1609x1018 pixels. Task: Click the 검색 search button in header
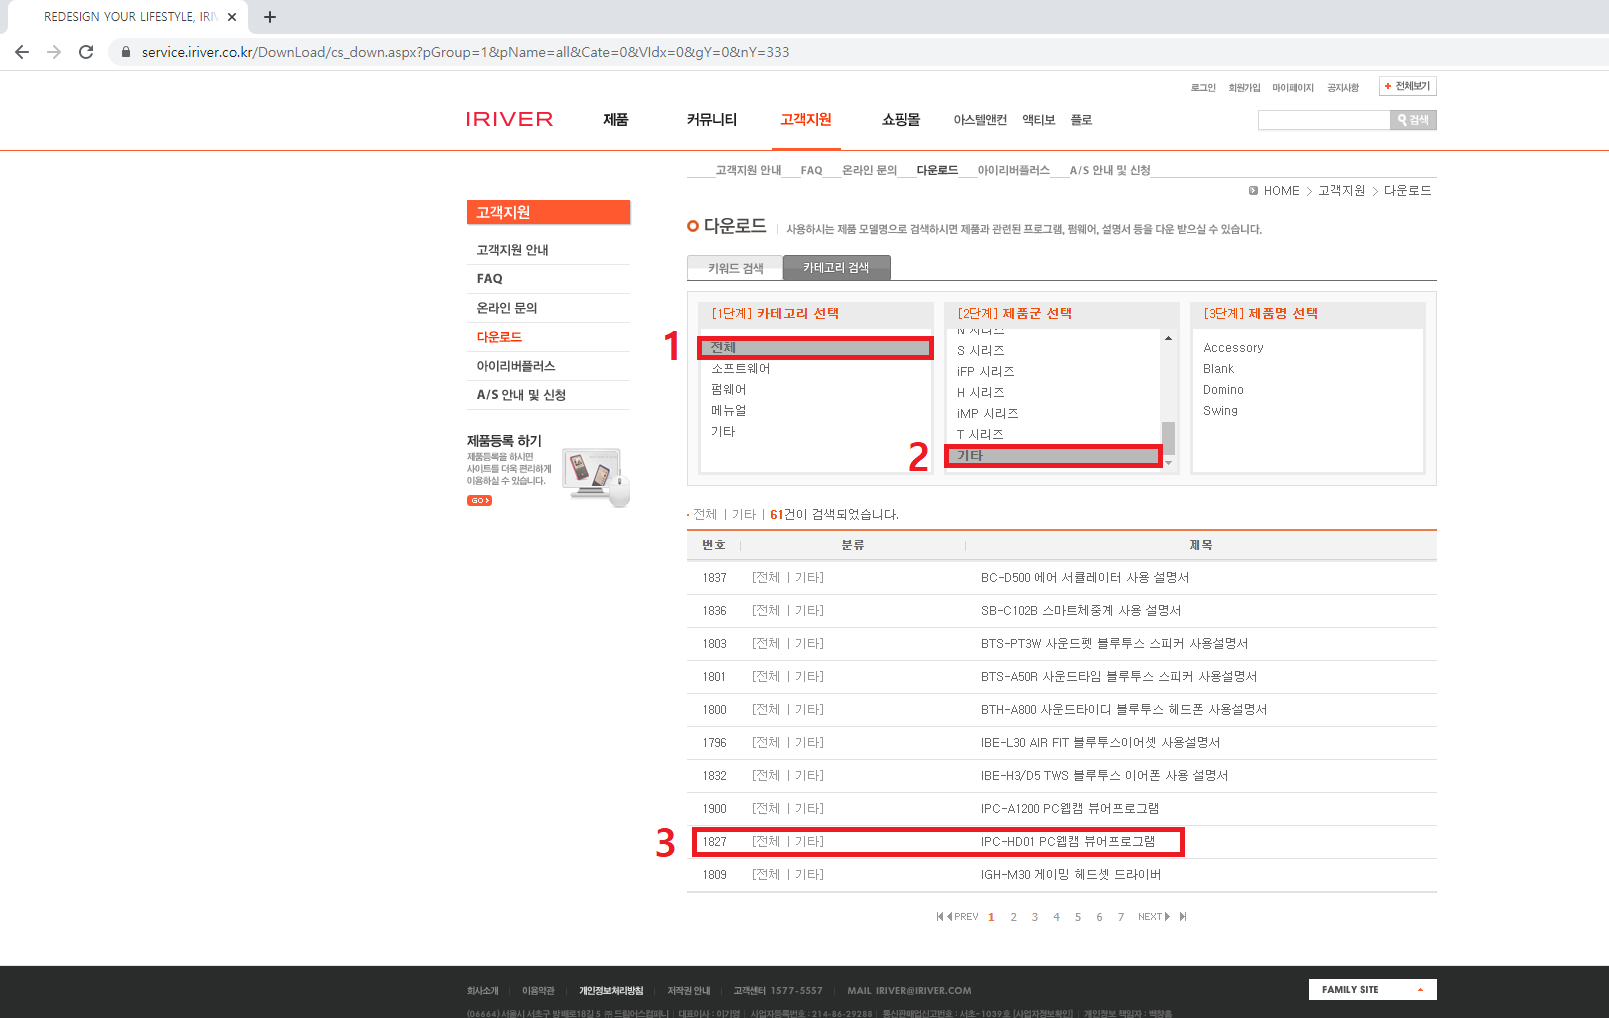tap(1413, 120)
